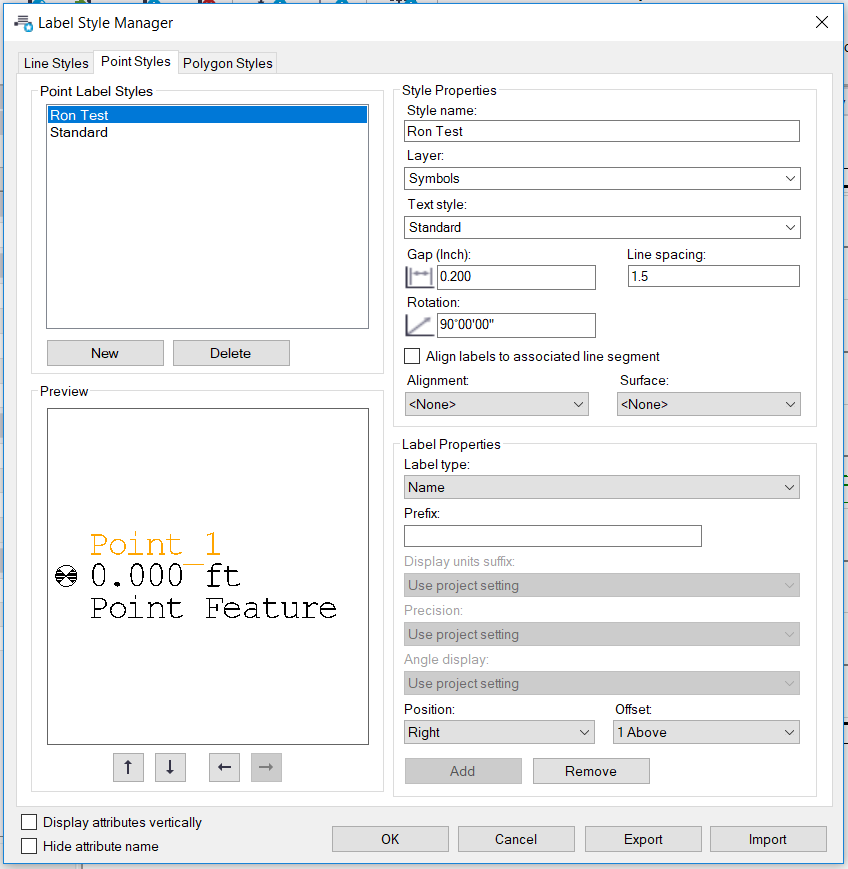Click the Style name input field

(602, 131)
